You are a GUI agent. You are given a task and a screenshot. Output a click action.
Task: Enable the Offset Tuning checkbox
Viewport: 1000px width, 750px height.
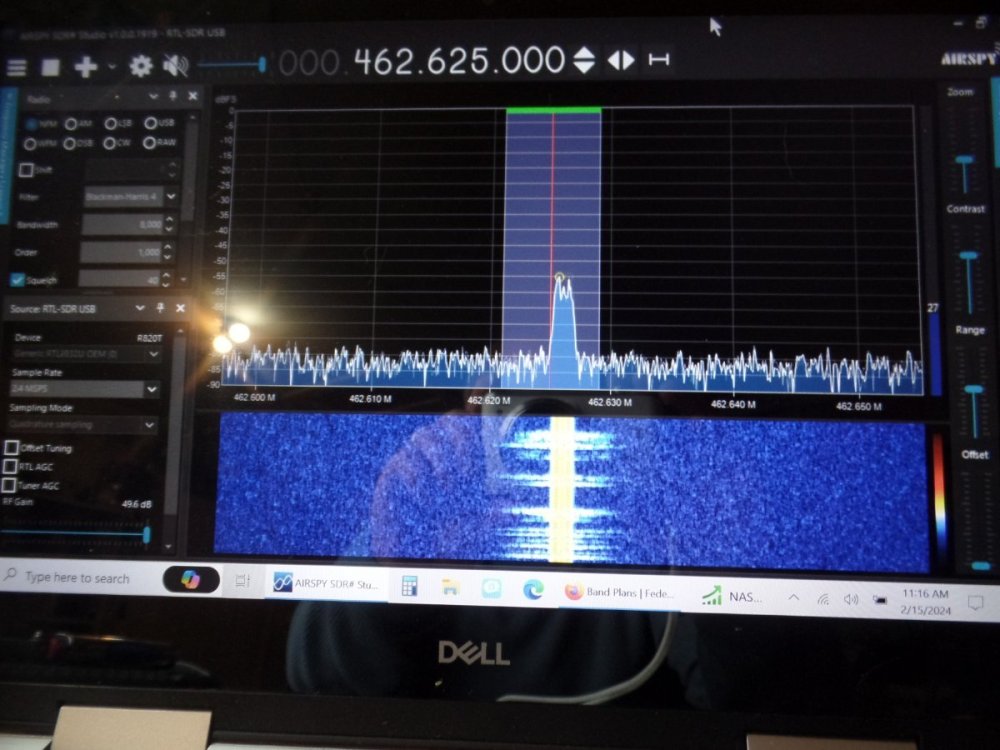click(x=12, y=448)
